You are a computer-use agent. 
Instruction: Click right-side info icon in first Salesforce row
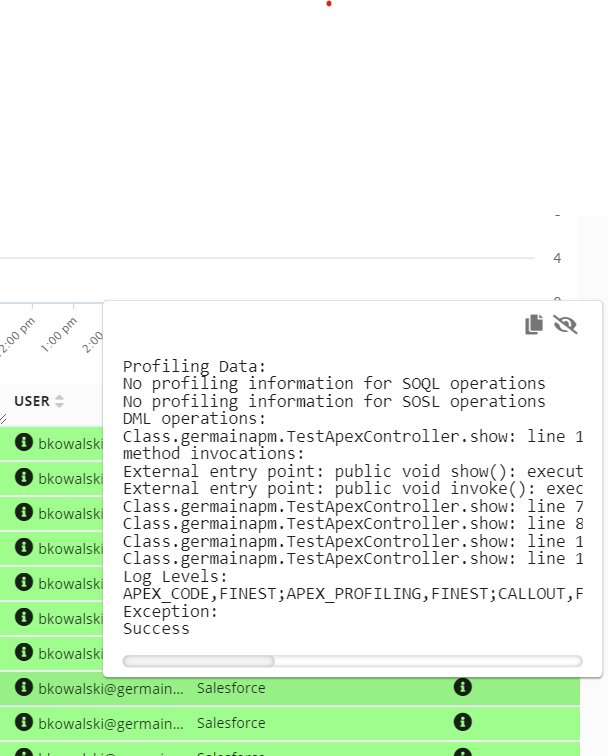click(462, 687)
